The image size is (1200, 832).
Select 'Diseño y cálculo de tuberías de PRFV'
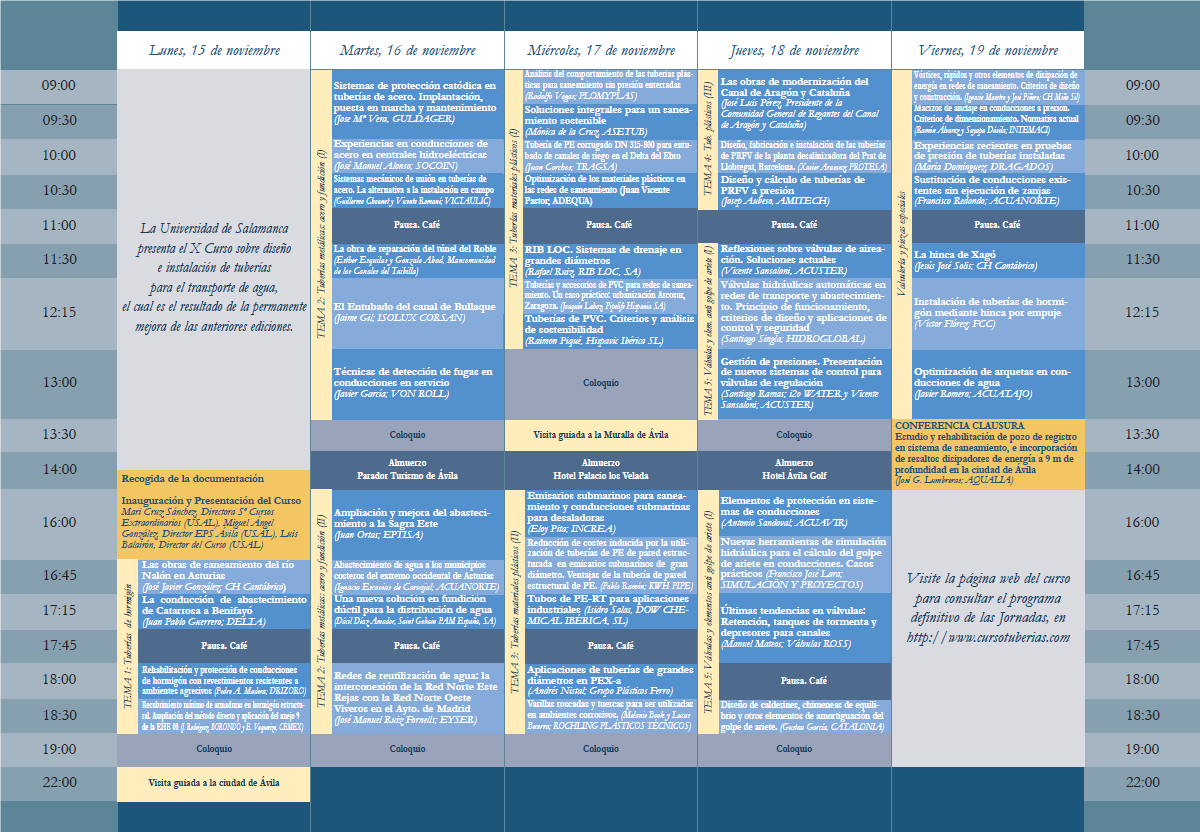[805, 190]
